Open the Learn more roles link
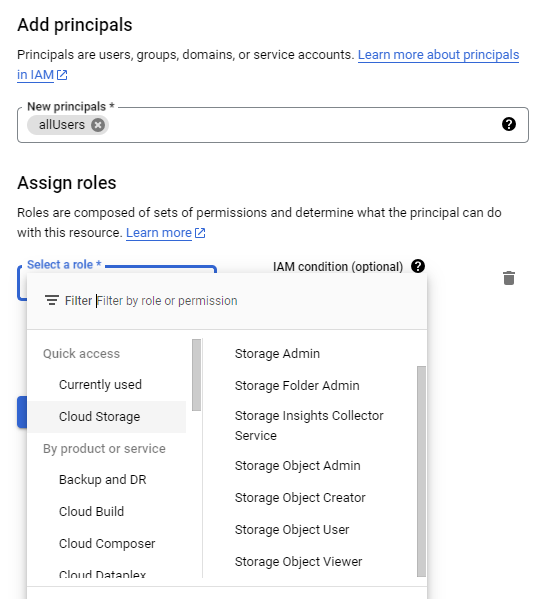543x599 pixels. (159, 233)
